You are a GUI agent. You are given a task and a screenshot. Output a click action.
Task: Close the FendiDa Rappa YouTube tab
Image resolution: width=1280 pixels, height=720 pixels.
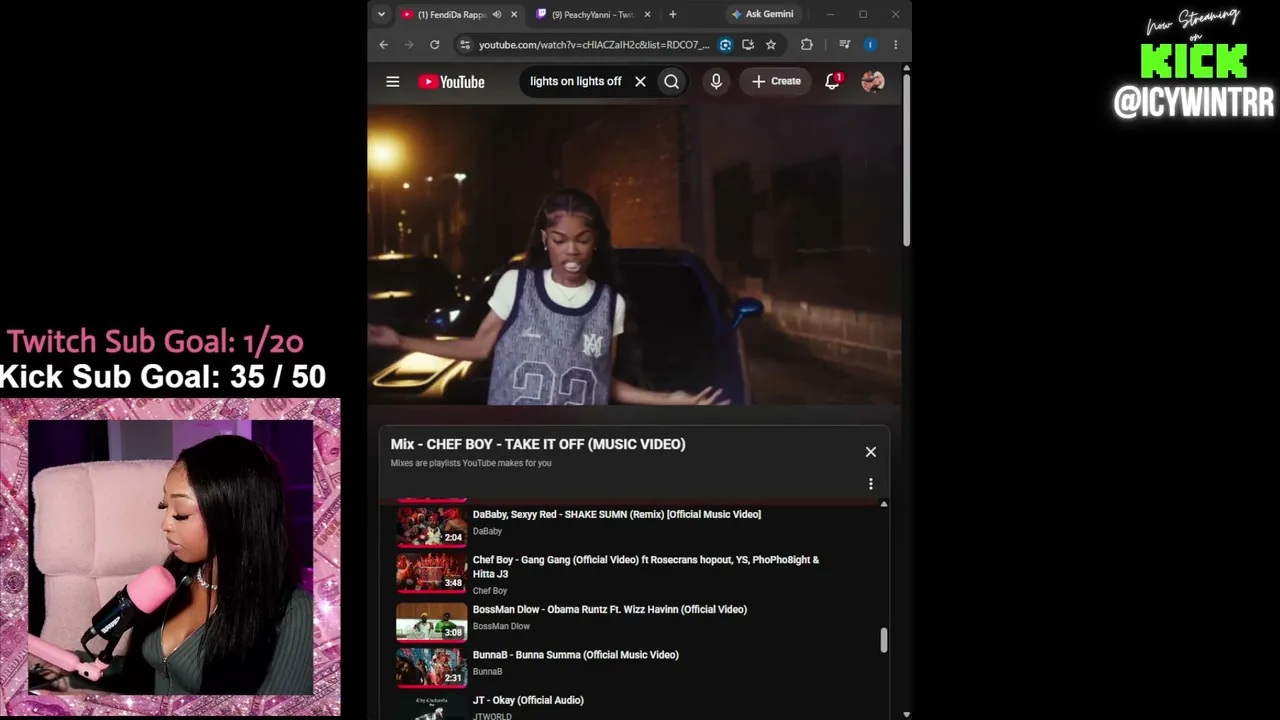[514, 15]
